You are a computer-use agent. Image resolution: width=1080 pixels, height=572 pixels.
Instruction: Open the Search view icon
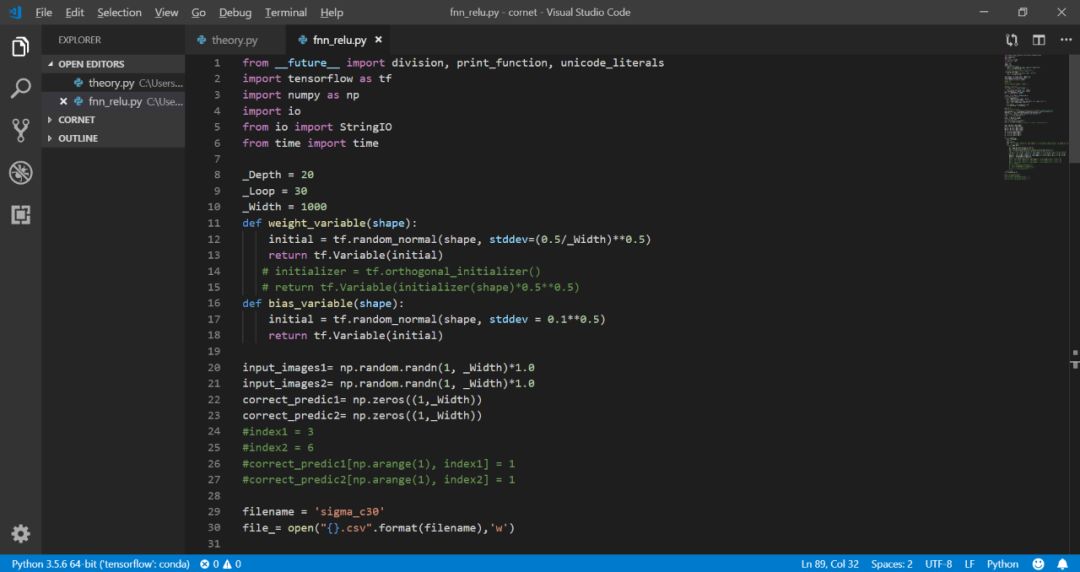point(21,88)
